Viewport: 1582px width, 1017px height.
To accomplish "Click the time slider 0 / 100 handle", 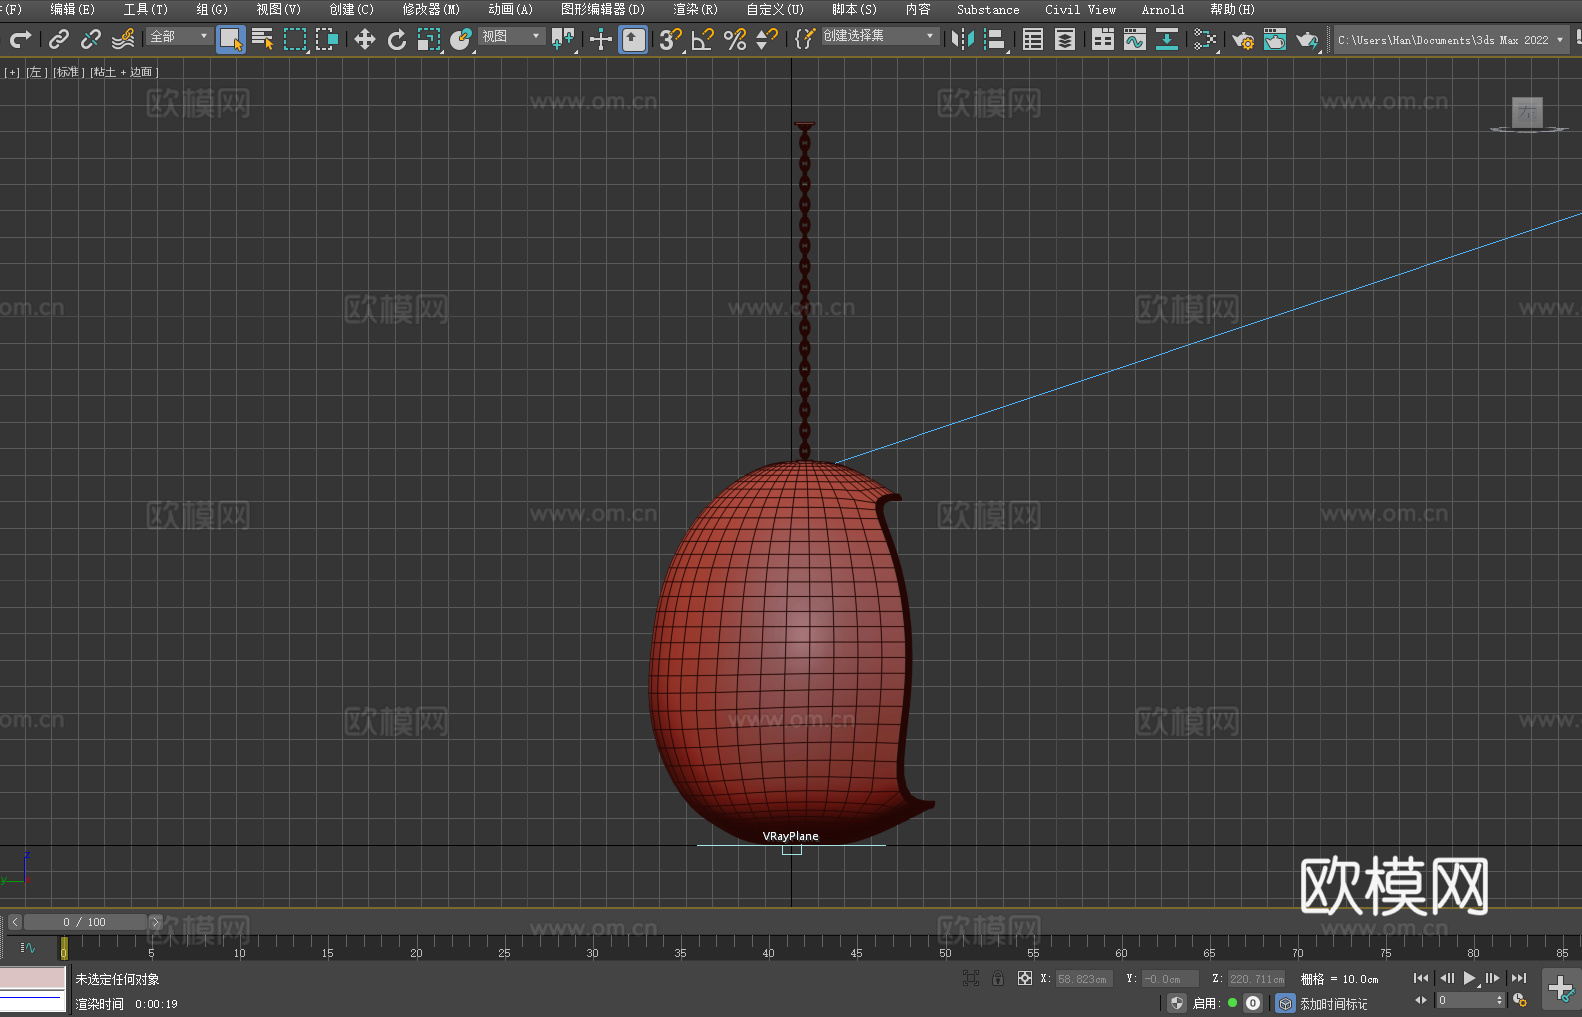I will coord(85,922).
